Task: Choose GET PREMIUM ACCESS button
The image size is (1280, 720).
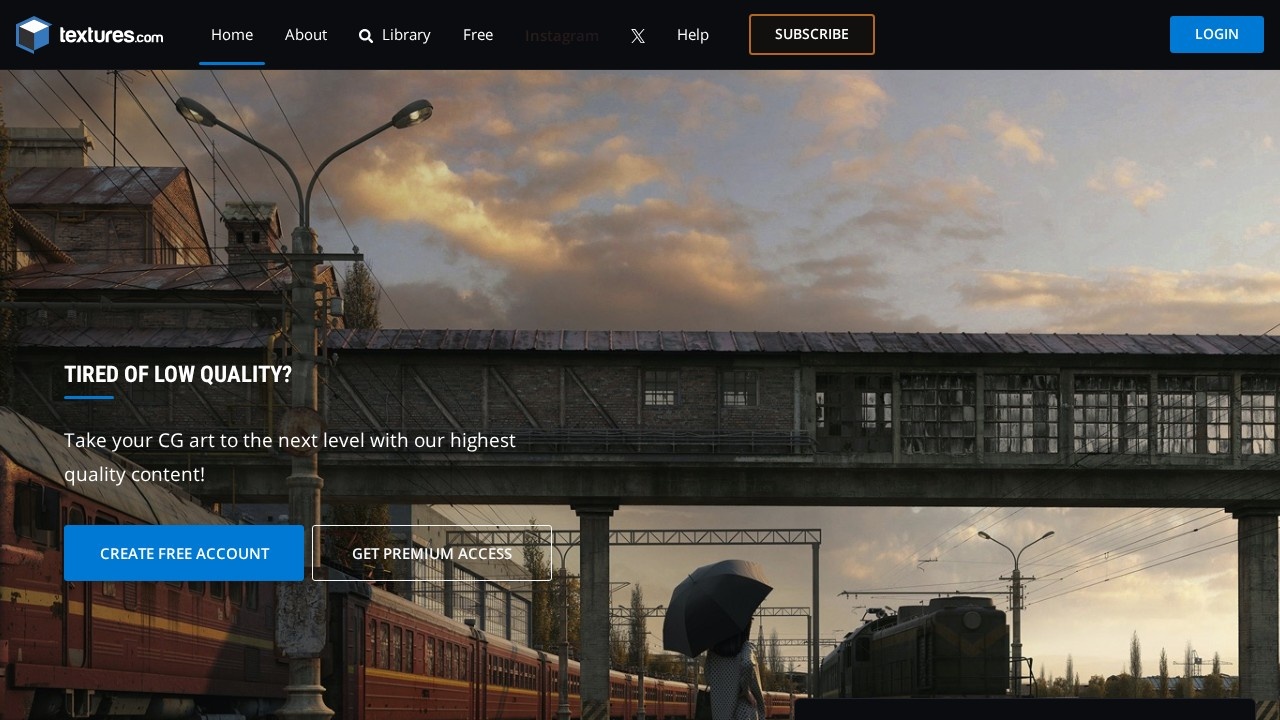Action: [432, 553]
